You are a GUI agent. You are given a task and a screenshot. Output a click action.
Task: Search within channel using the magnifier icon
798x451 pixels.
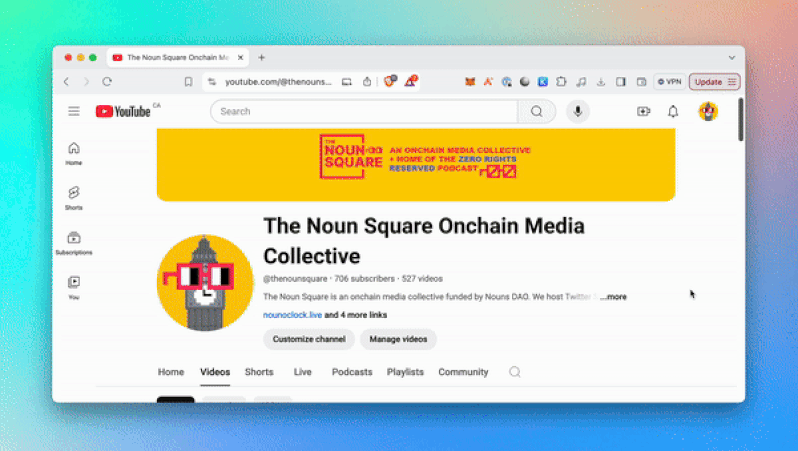(515, 372)
